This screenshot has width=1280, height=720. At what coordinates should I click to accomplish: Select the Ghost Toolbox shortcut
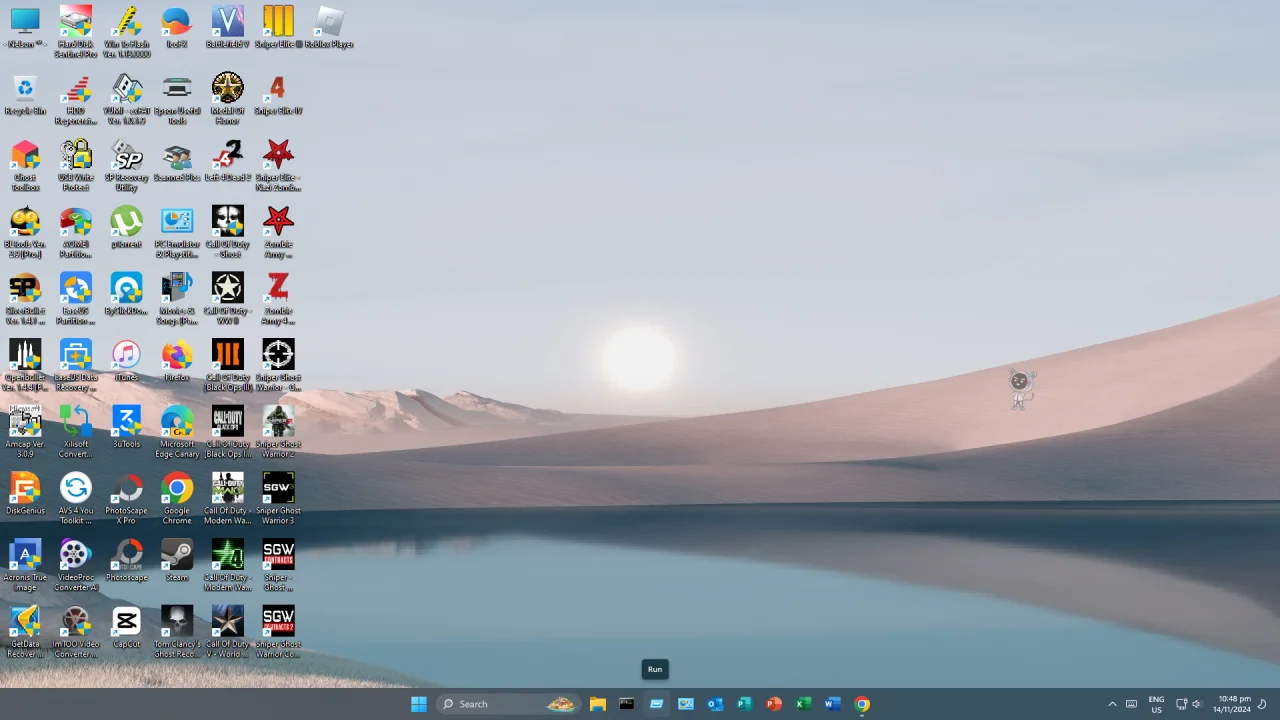click(25, 165)
